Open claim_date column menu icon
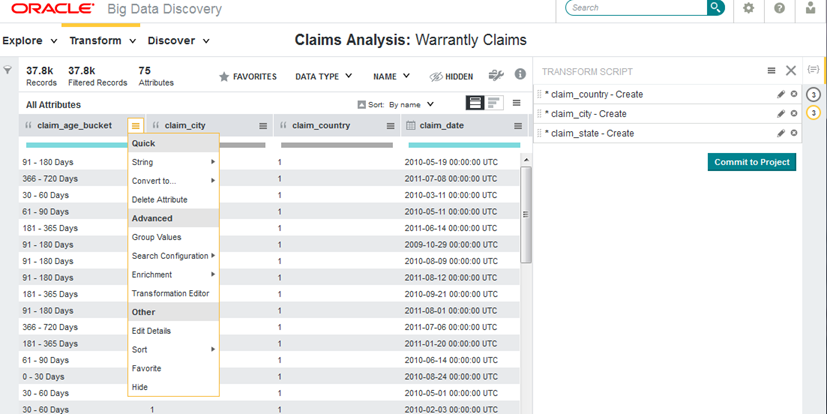The image size is (827, 414). (518, 126)
